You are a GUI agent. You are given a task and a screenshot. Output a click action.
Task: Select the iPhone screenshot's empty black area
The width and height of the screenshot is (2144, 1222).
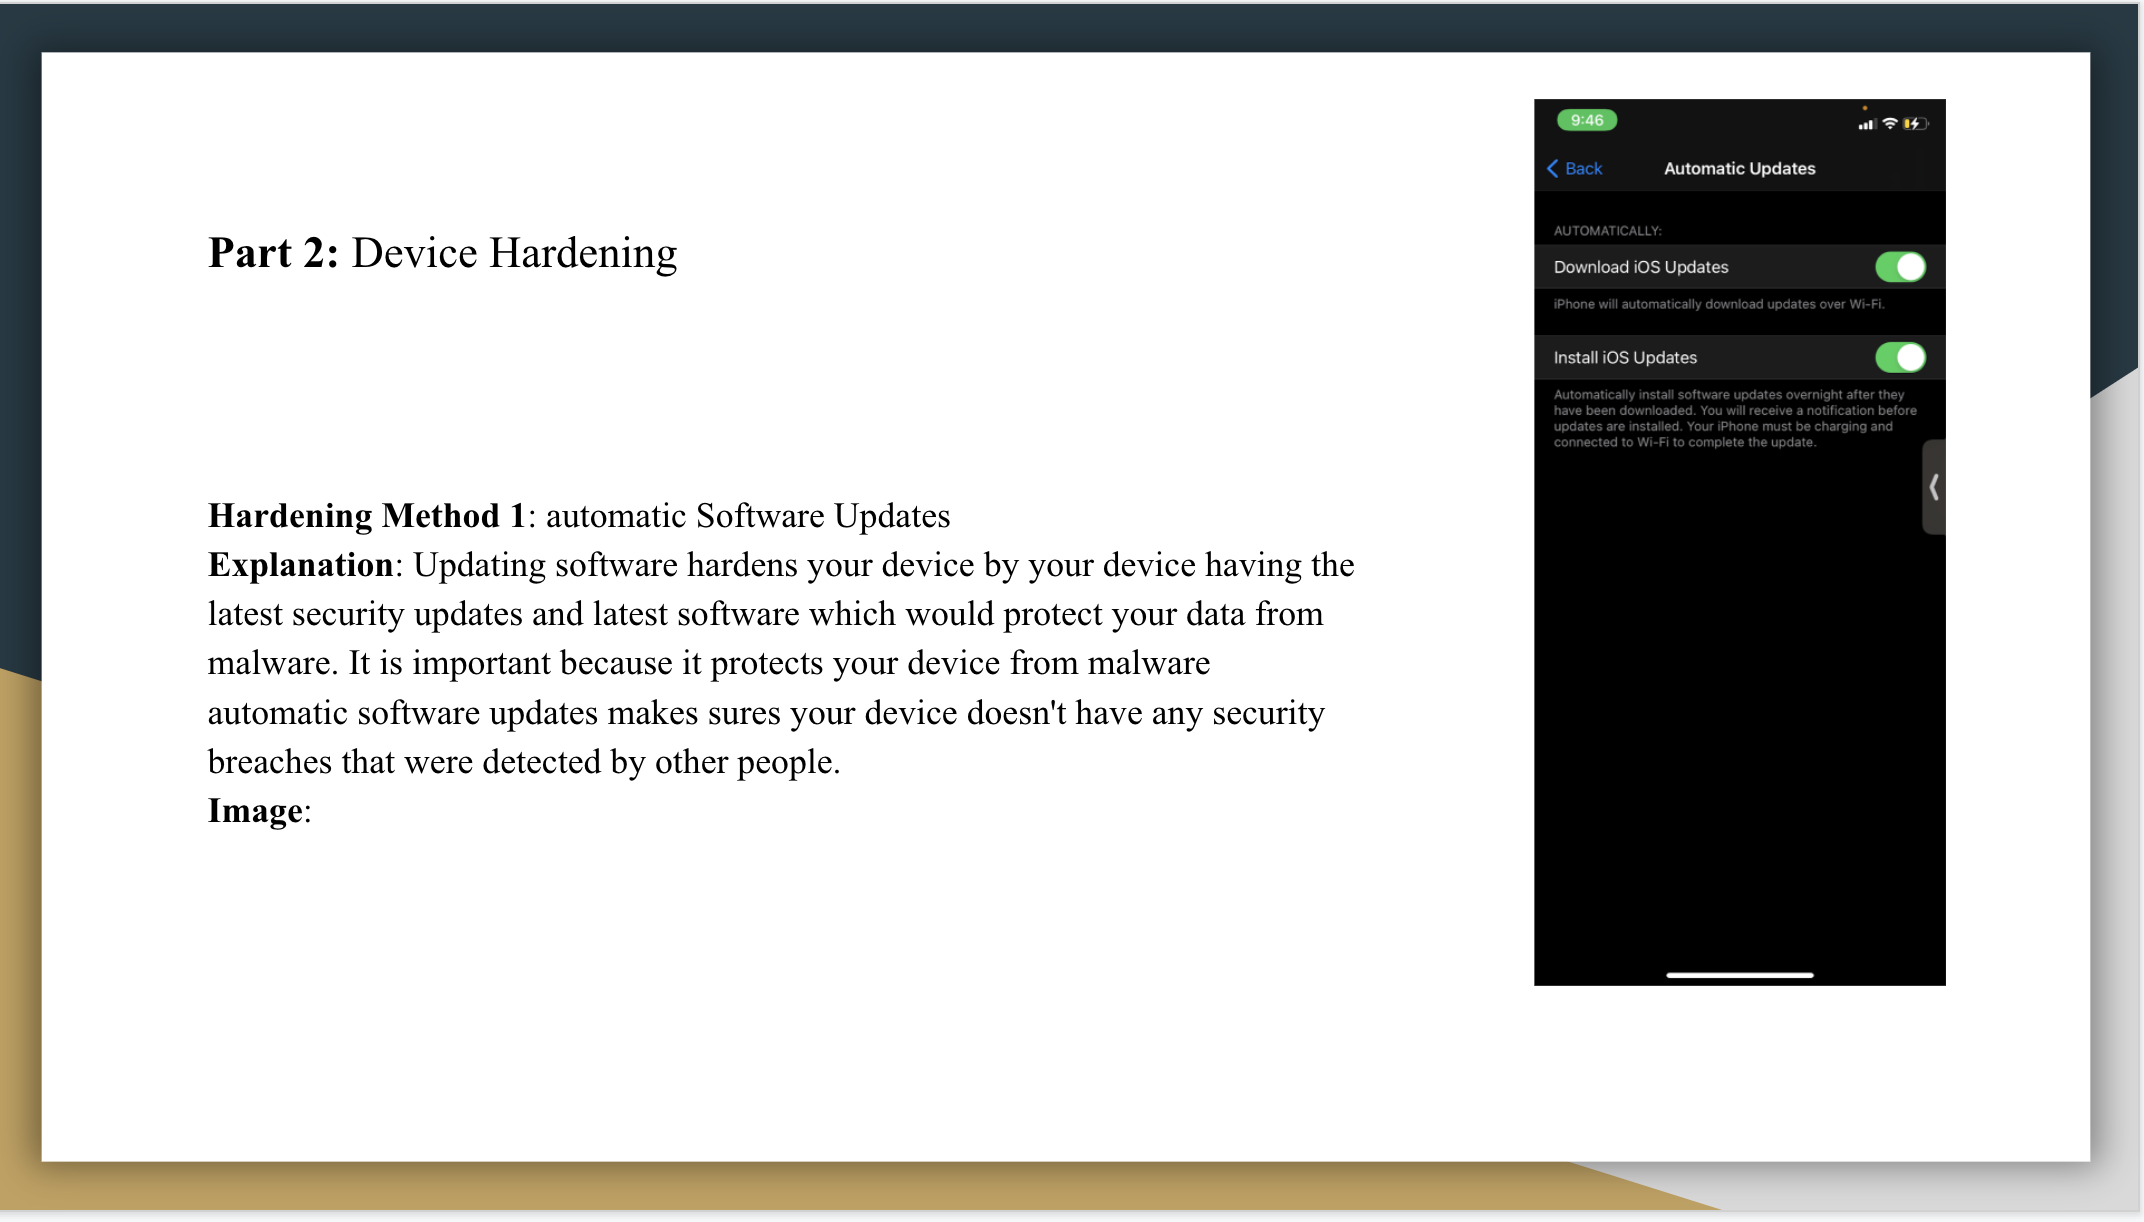click(x=1740, y=720)
